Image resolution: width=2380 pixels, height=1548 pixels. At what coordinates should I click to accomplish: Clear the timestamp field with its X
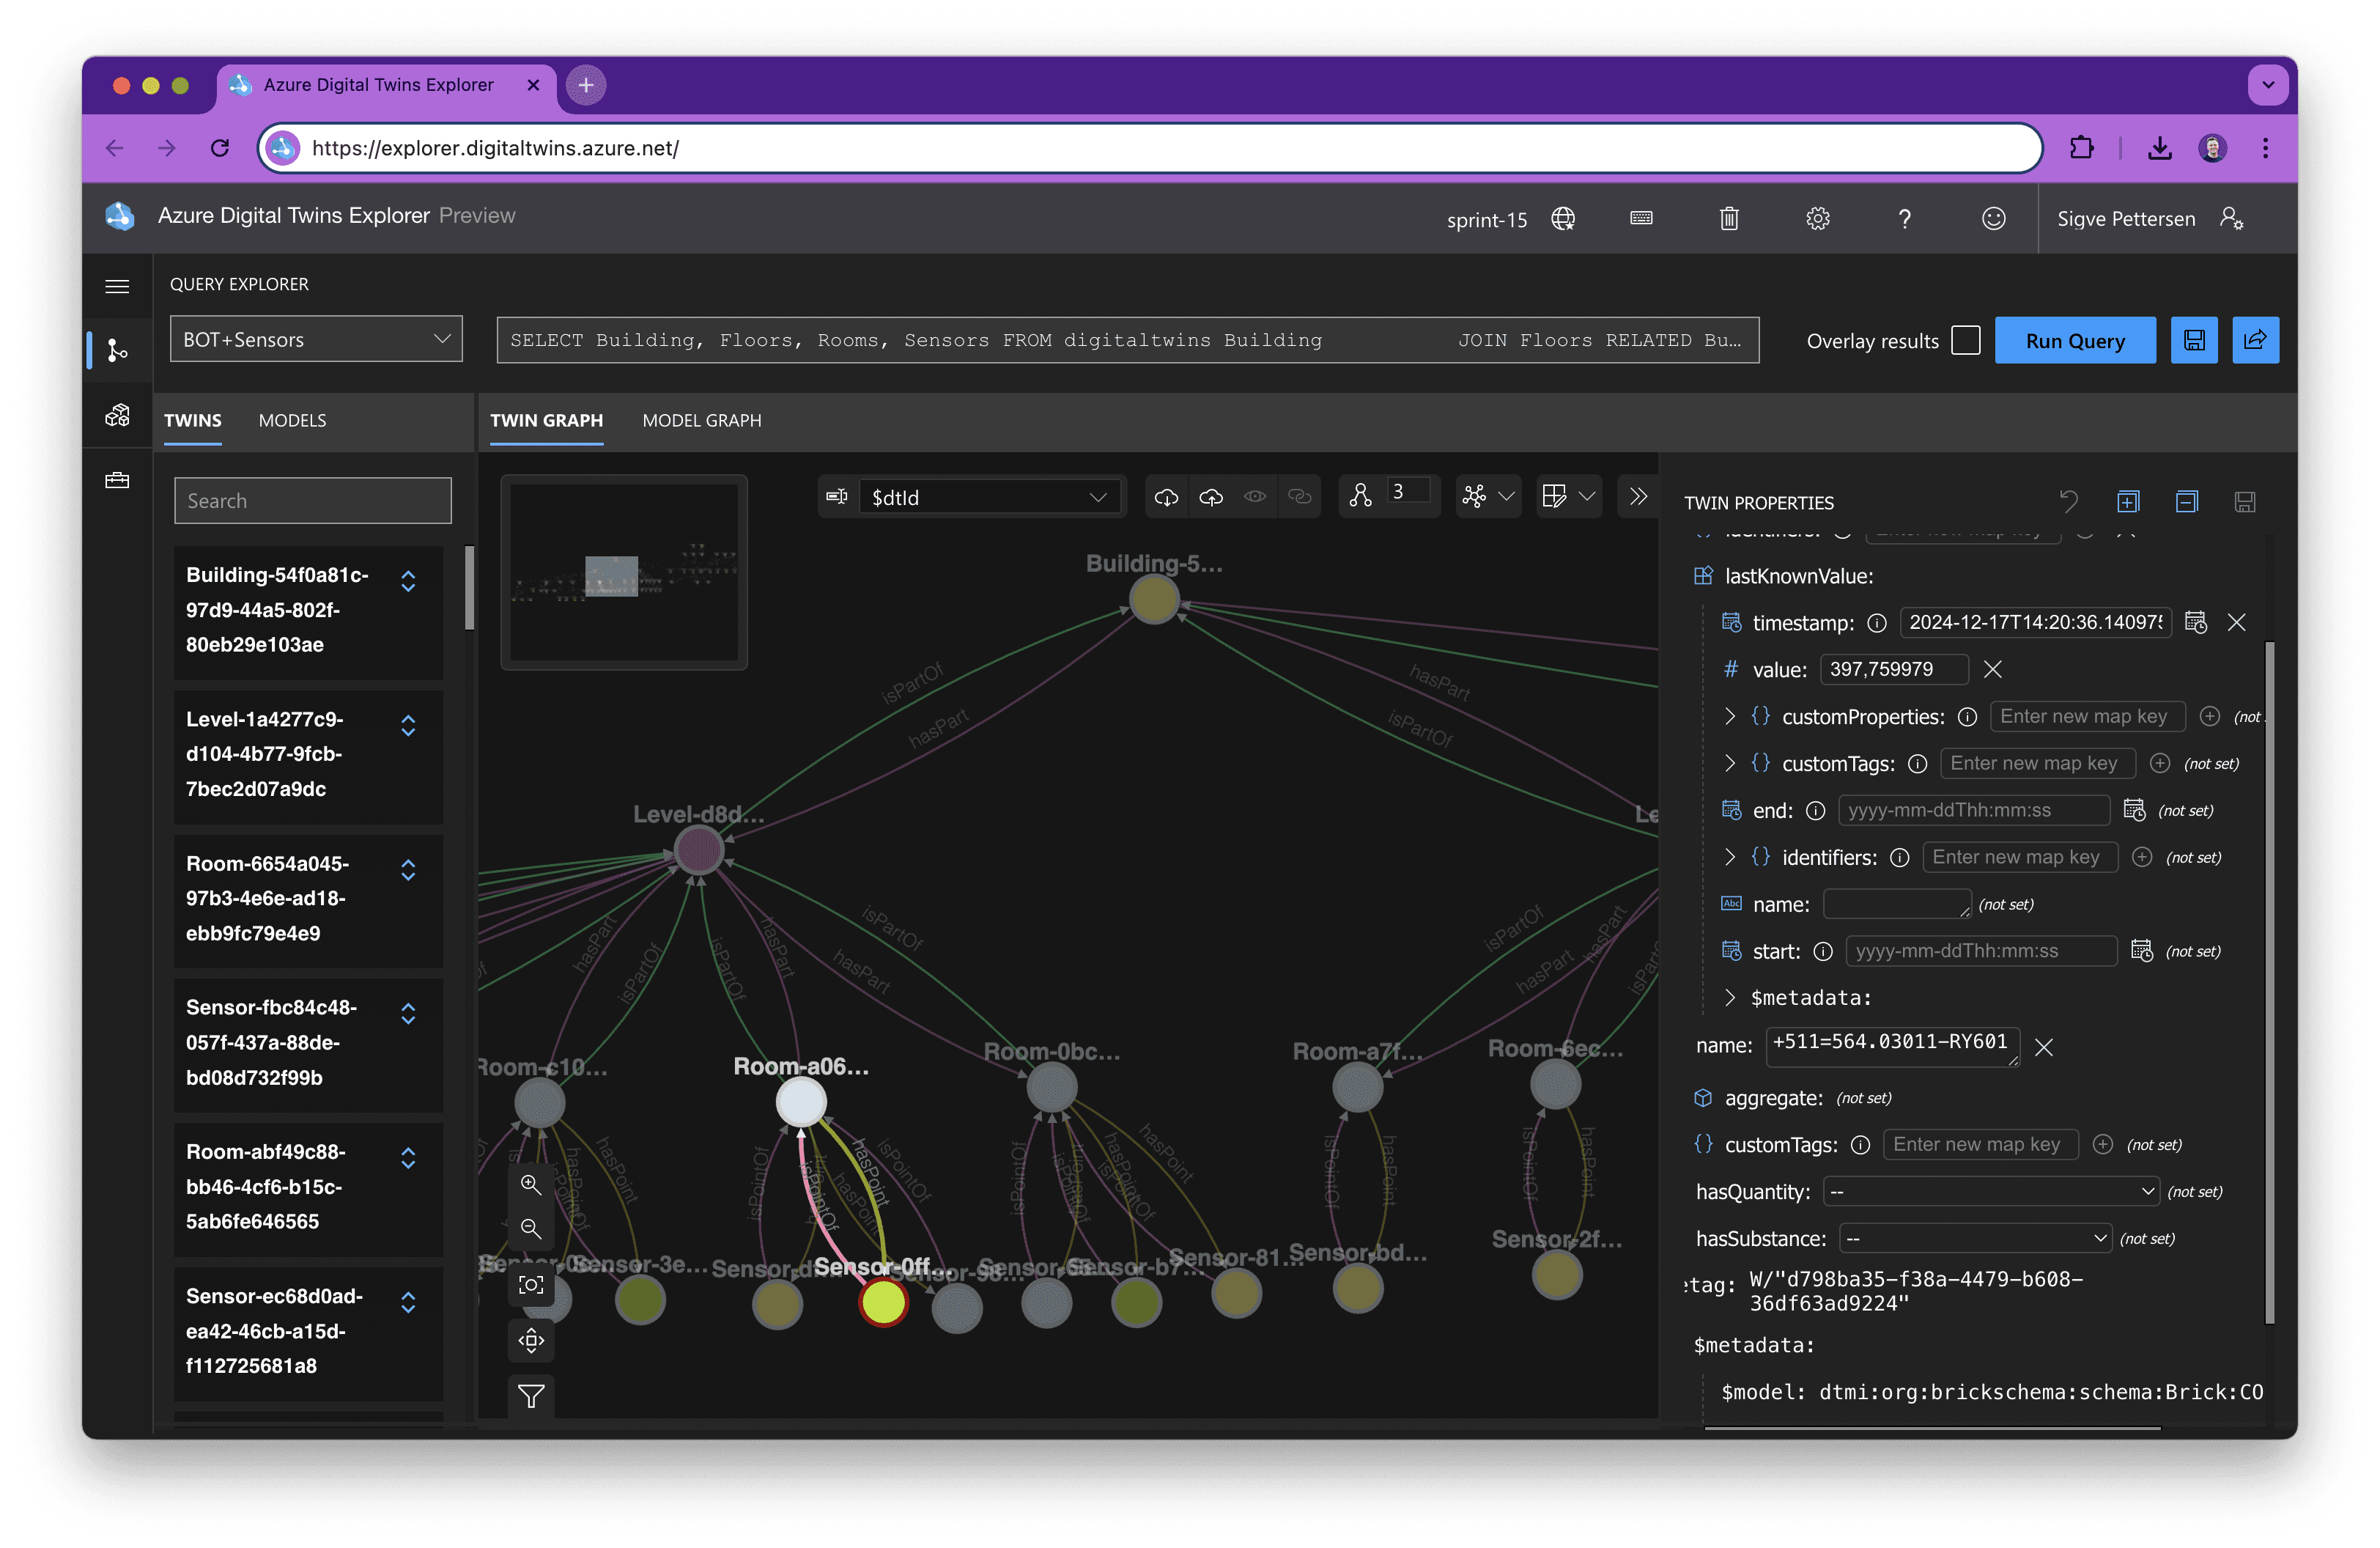(2237, 623)
